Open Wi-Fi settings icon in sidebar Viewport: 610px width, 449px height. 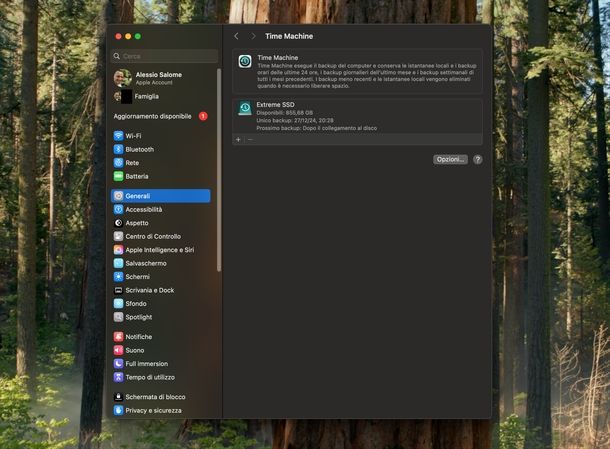coord(118,136)
